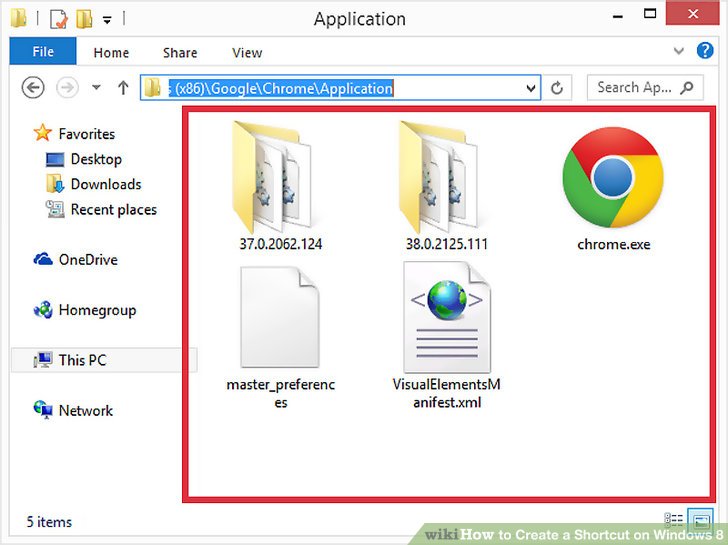Open OneDrive in navigation pane
Screen dimensions: 728x545
tap(75, 260)
